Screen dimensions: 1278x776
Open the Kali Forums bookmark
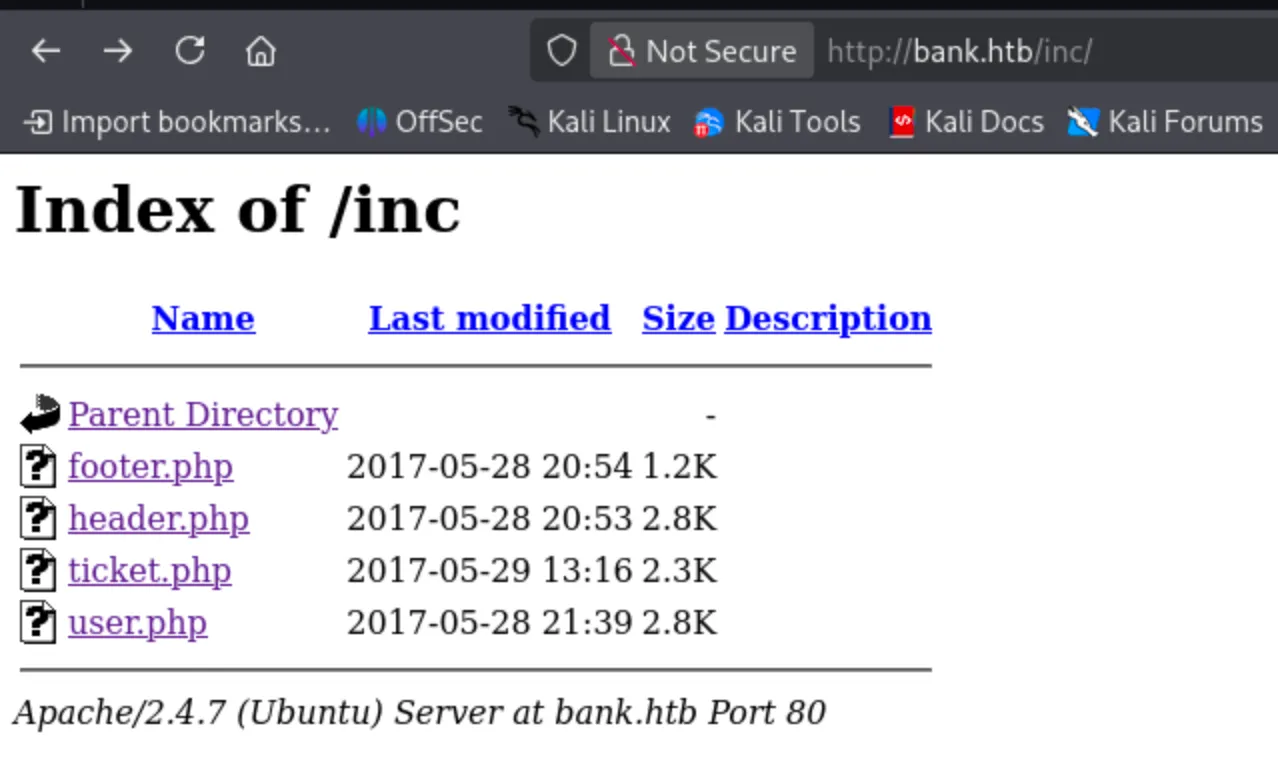click(x=1165, y=122)
